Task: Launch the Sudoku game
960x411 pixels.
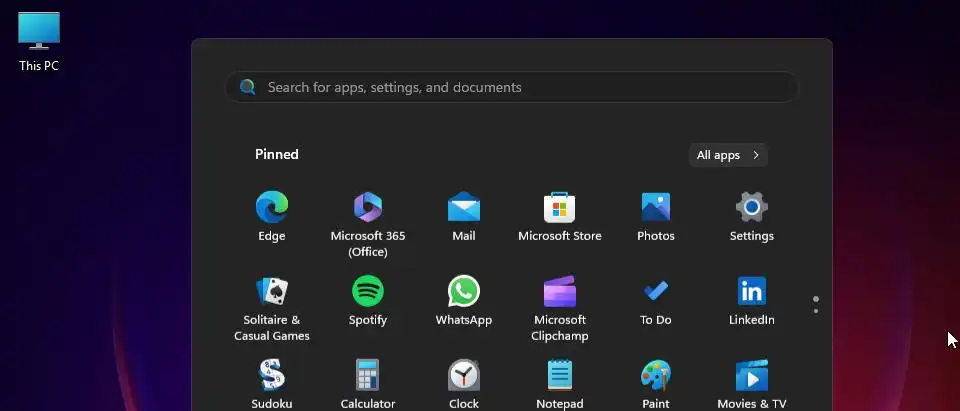Action: click(x=272, y=384)
